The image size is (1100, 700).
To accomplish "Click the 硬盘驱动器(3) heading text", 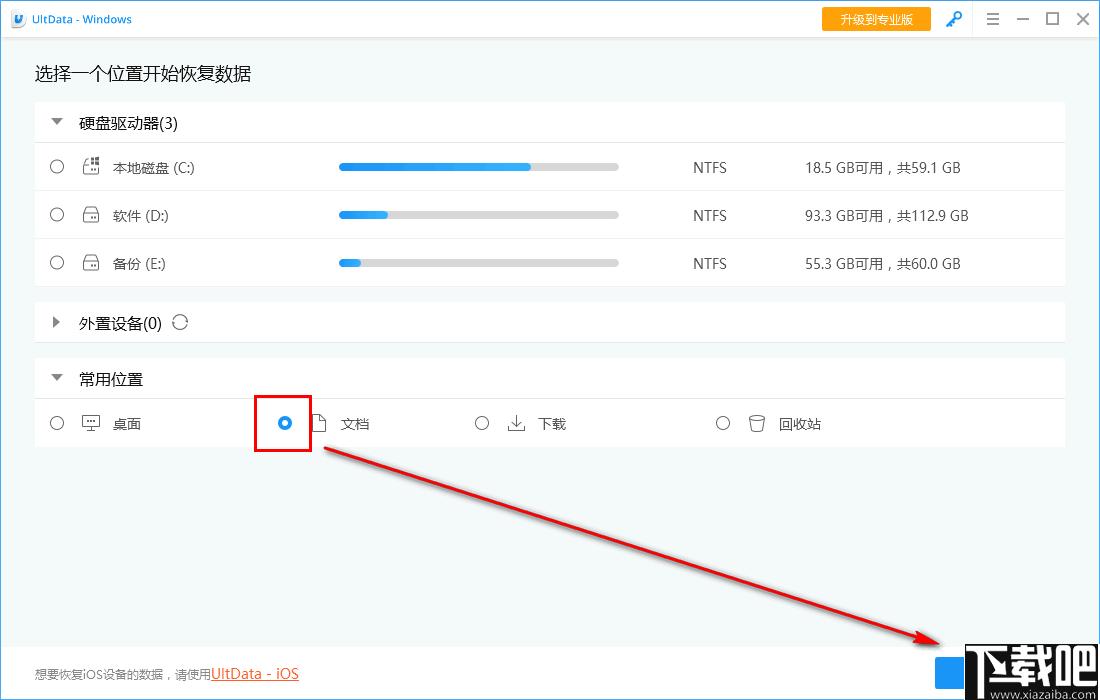I will 128,123.
